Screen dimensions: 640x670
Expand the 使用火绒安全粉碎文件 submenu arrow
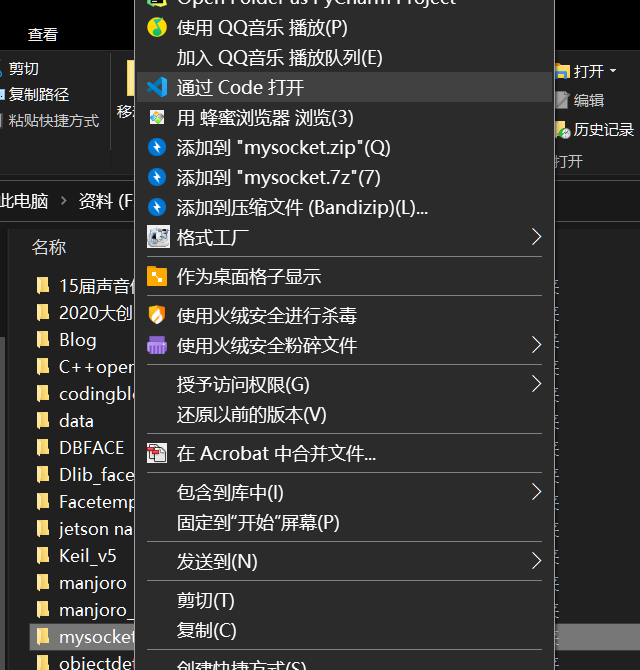tap(536, 345)
